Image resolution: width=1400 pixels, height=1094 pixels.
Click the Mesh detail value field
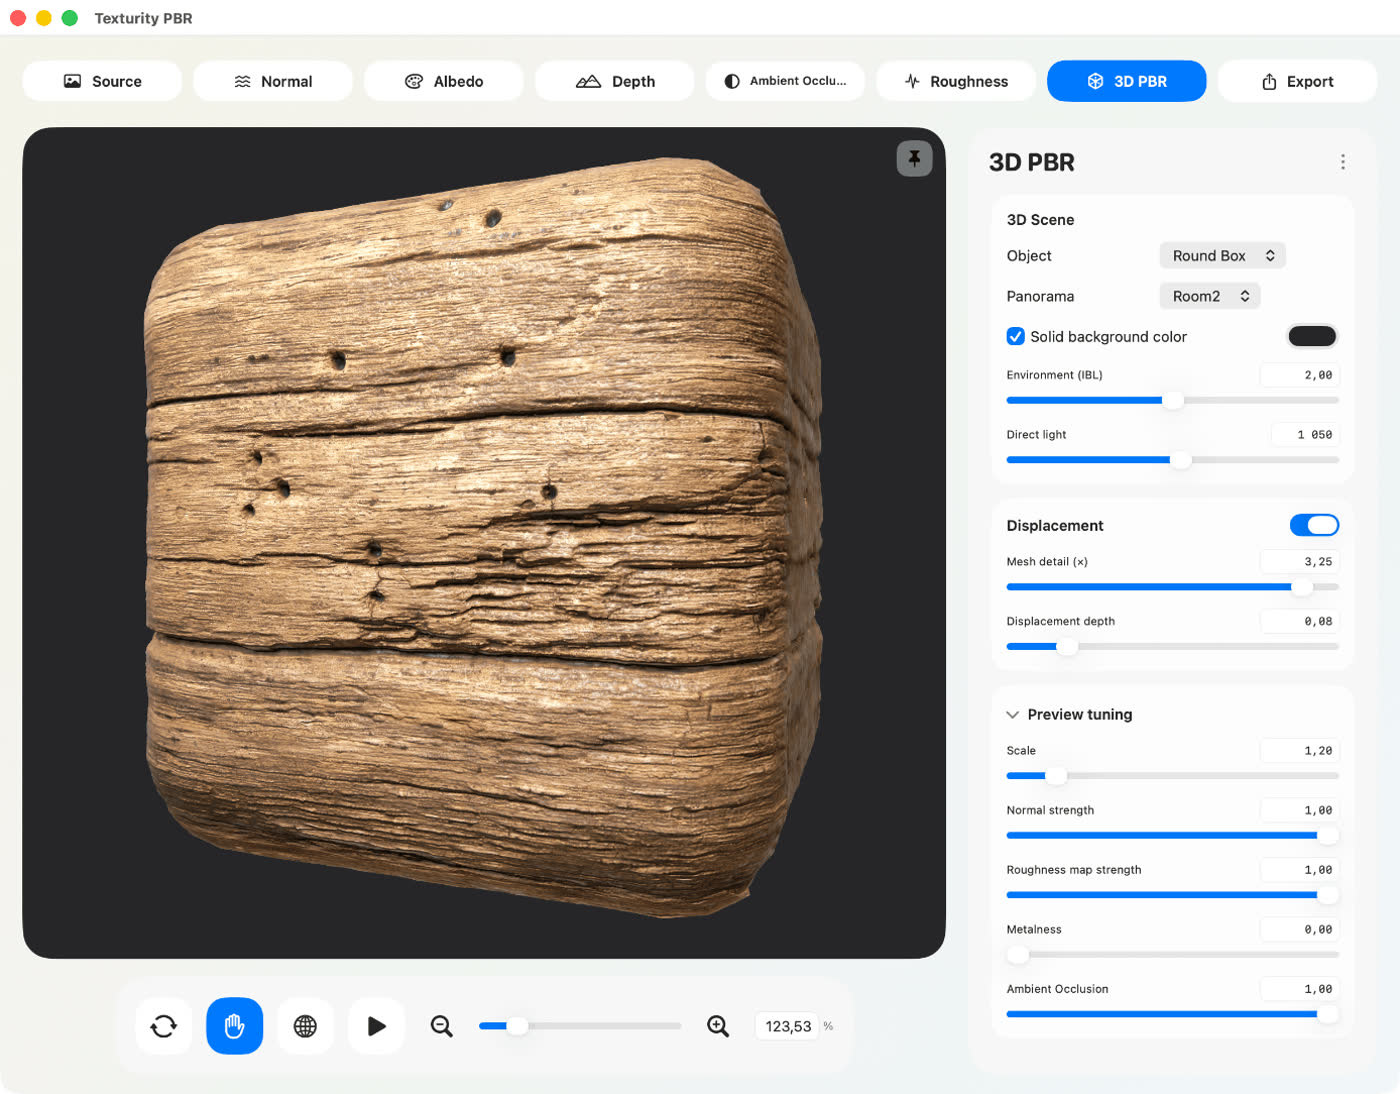point(1299,561)
